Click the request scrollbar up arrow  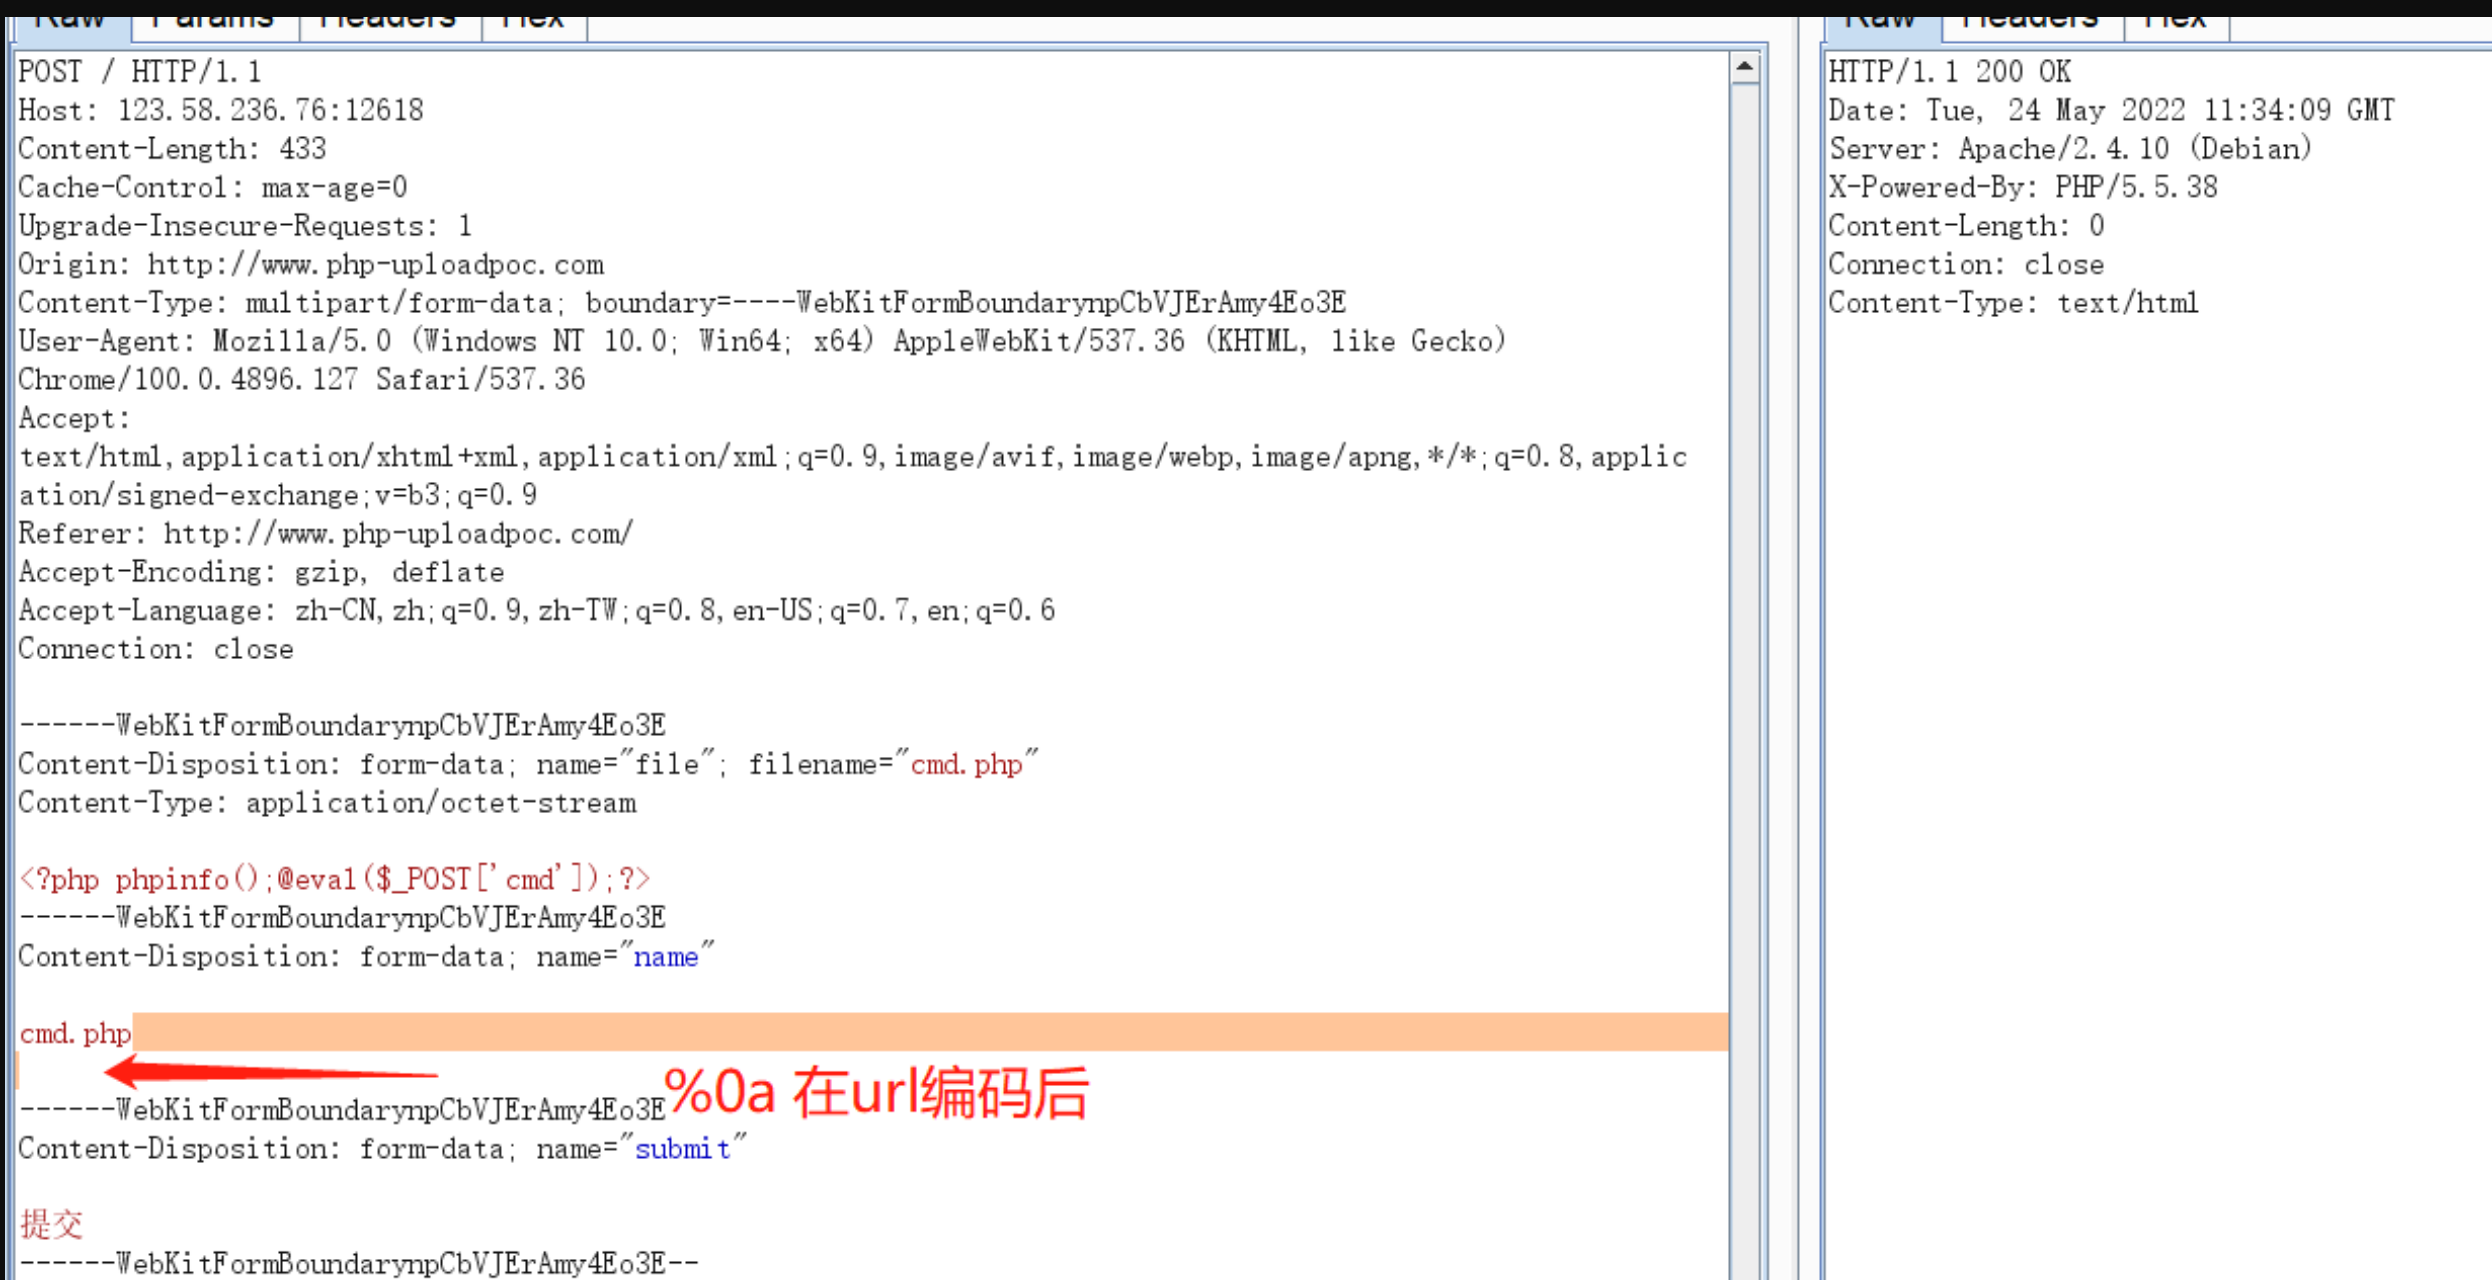click(x=1745, y=68)
